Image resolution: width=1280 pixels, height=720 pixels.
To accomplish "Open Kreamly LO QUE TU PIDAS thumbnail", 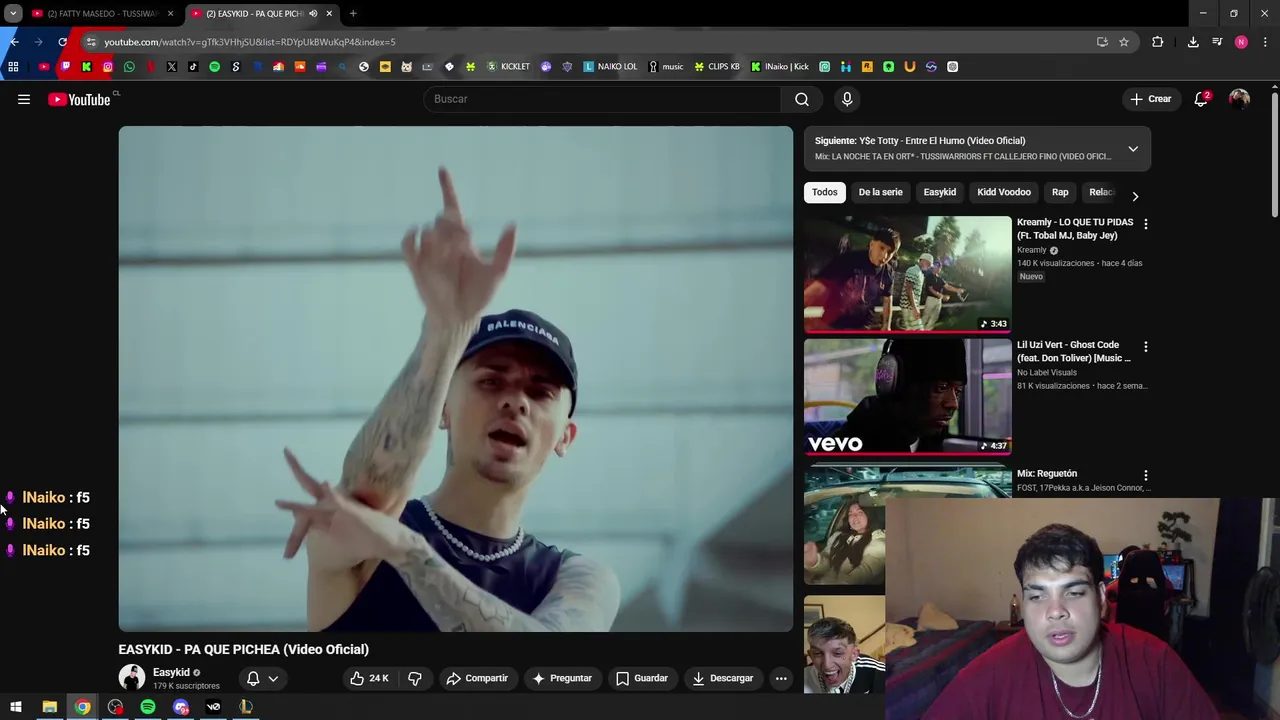I will [x=908, y=274].
